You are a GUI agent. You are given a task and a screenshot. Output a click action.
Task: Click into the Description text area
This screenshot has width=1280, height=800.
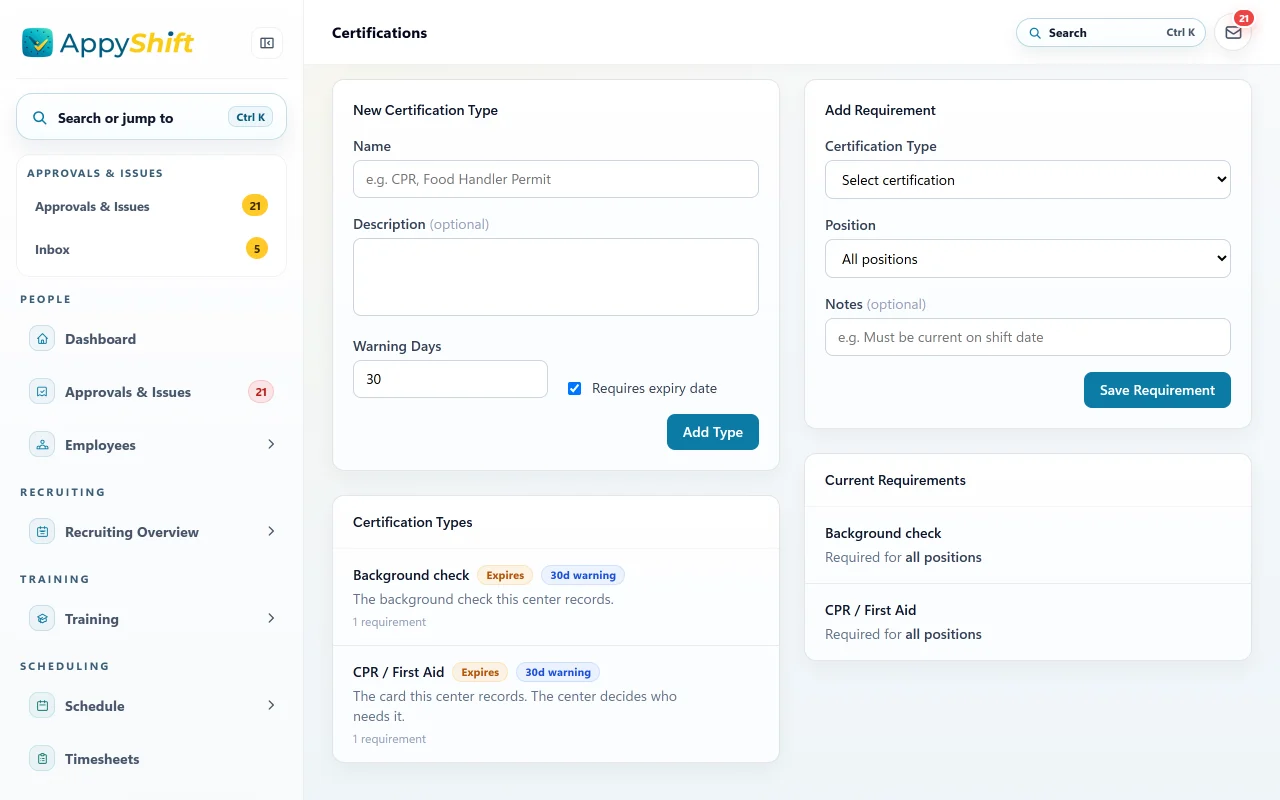point(556,277)
